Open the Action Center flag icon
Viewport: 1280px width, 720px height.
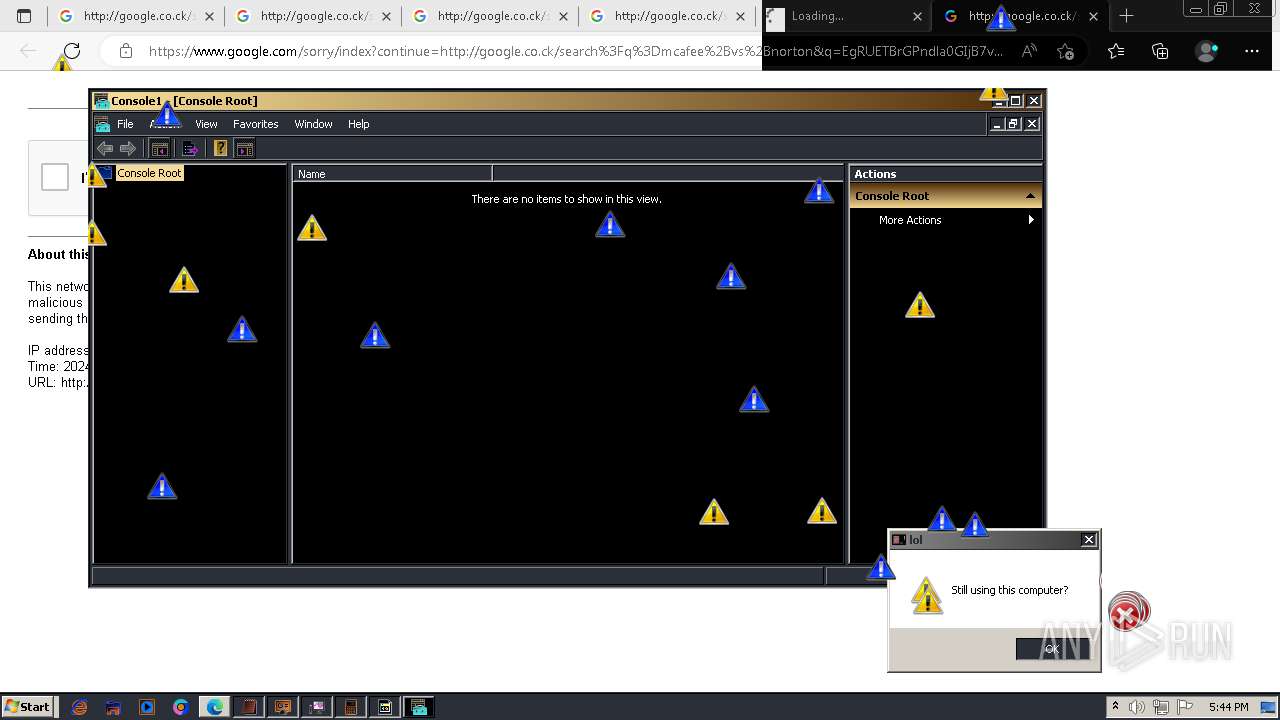[1185, 707]
